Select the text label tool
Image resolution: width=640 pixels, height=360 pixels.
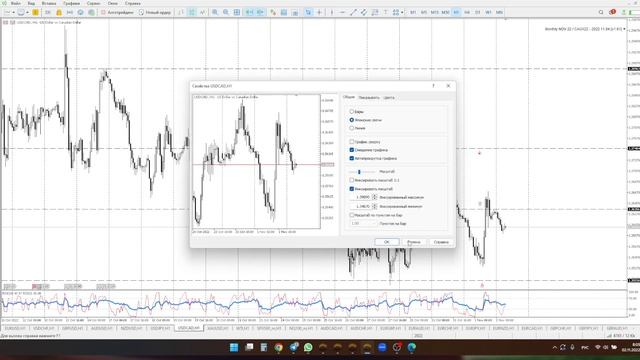pos(385,12)
